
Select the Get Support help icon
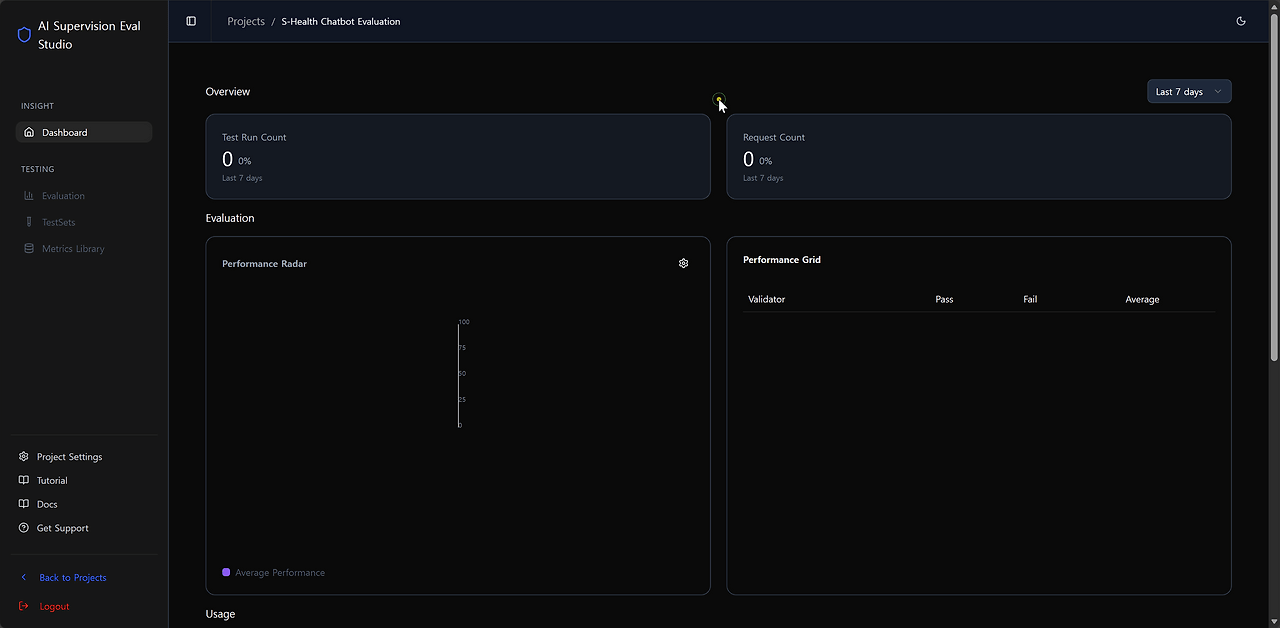pos(23,528)
